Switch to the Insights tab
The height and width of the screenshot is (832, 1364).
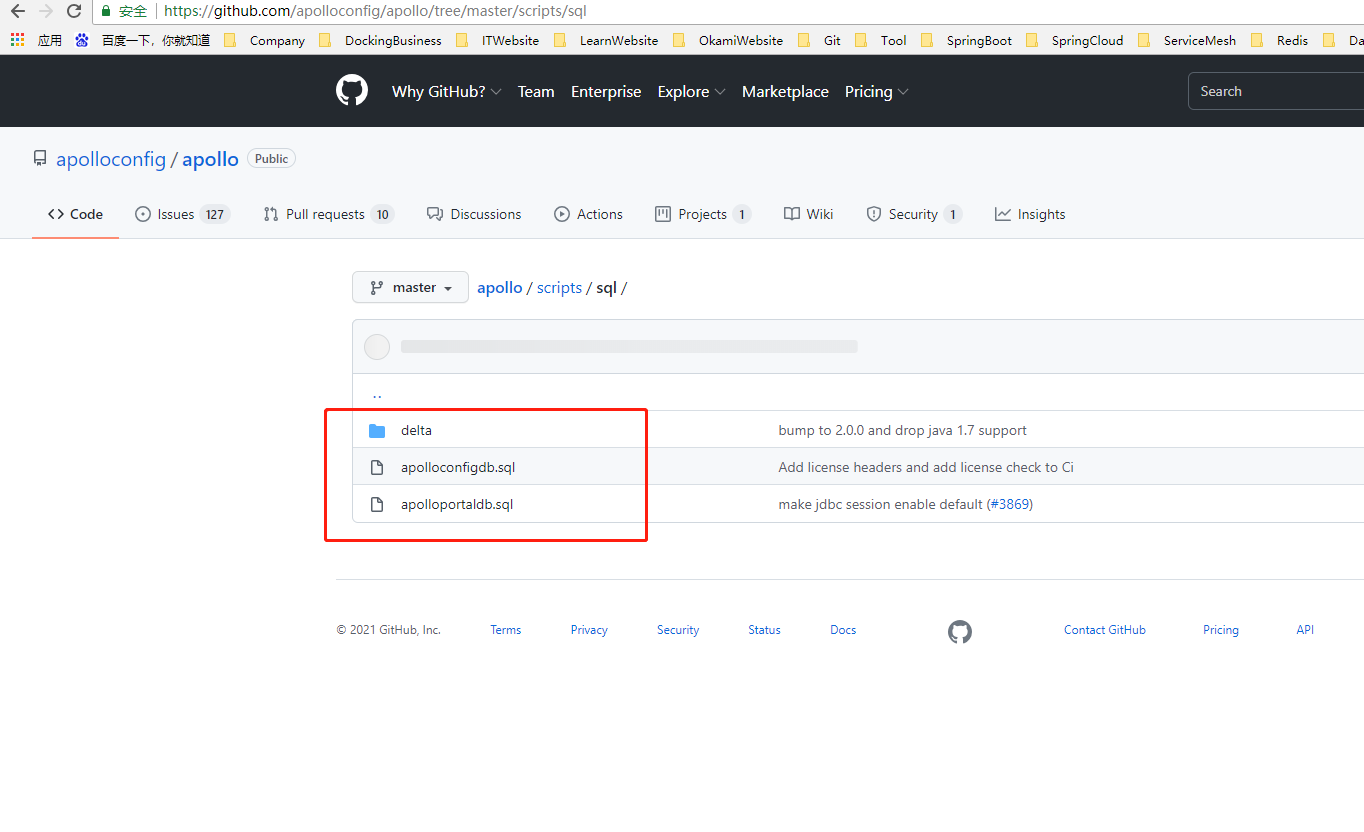(1030, 214)
